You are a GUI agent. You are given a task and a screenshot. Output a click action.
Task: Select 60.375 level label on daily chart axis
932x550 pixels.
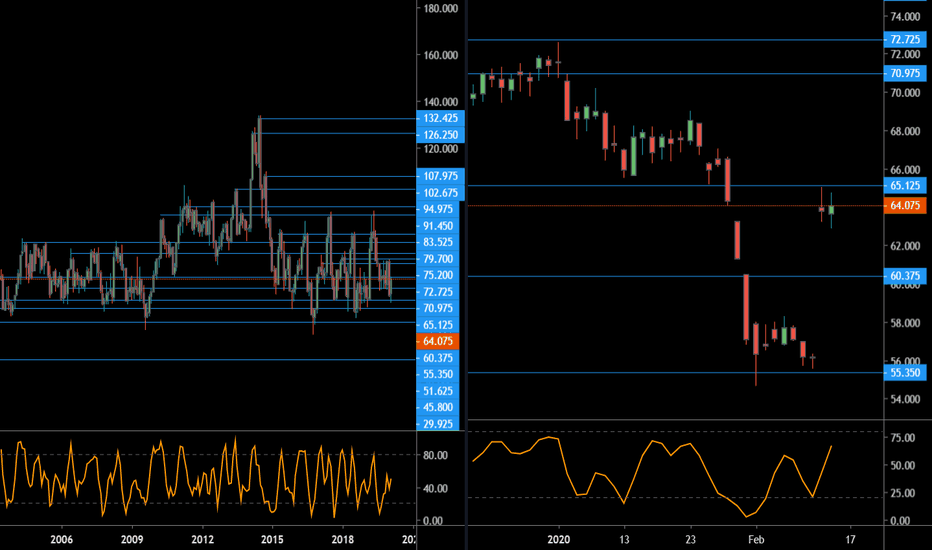(x=905, y=276)
